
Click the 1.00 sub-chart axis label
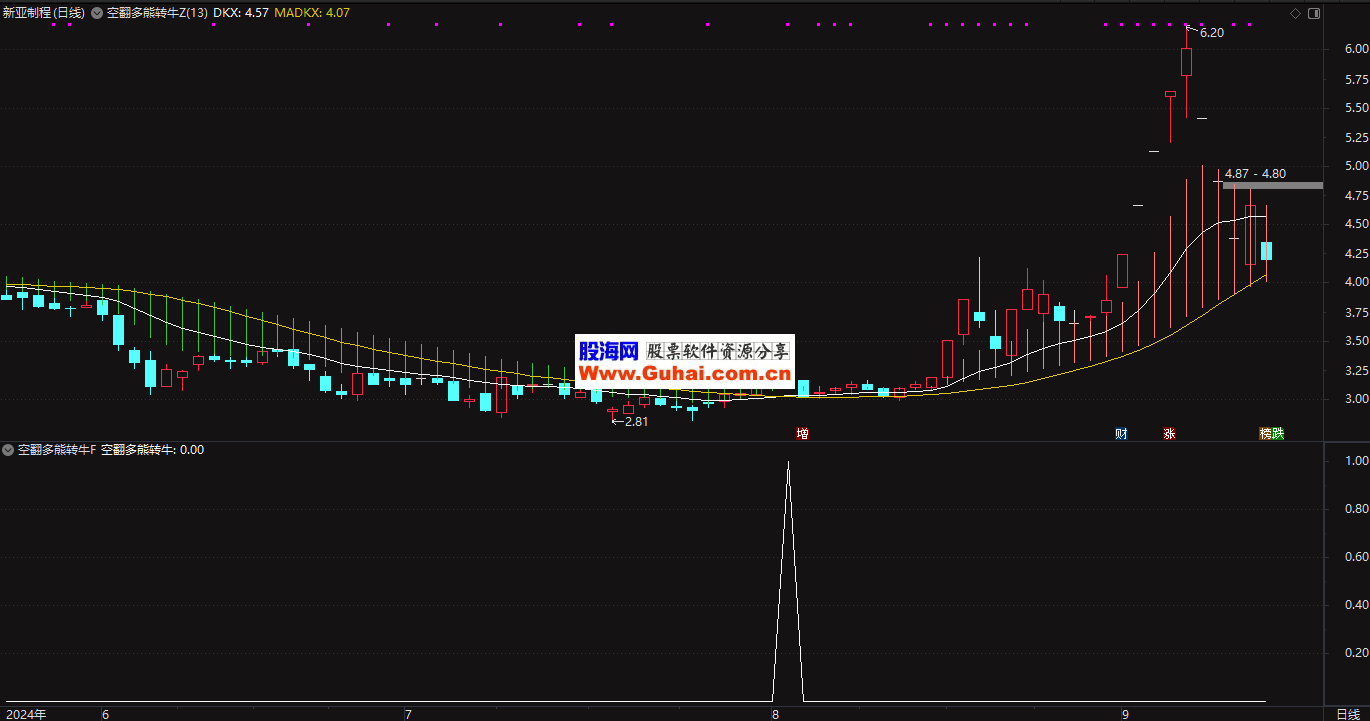click(x=1356, y=461)
